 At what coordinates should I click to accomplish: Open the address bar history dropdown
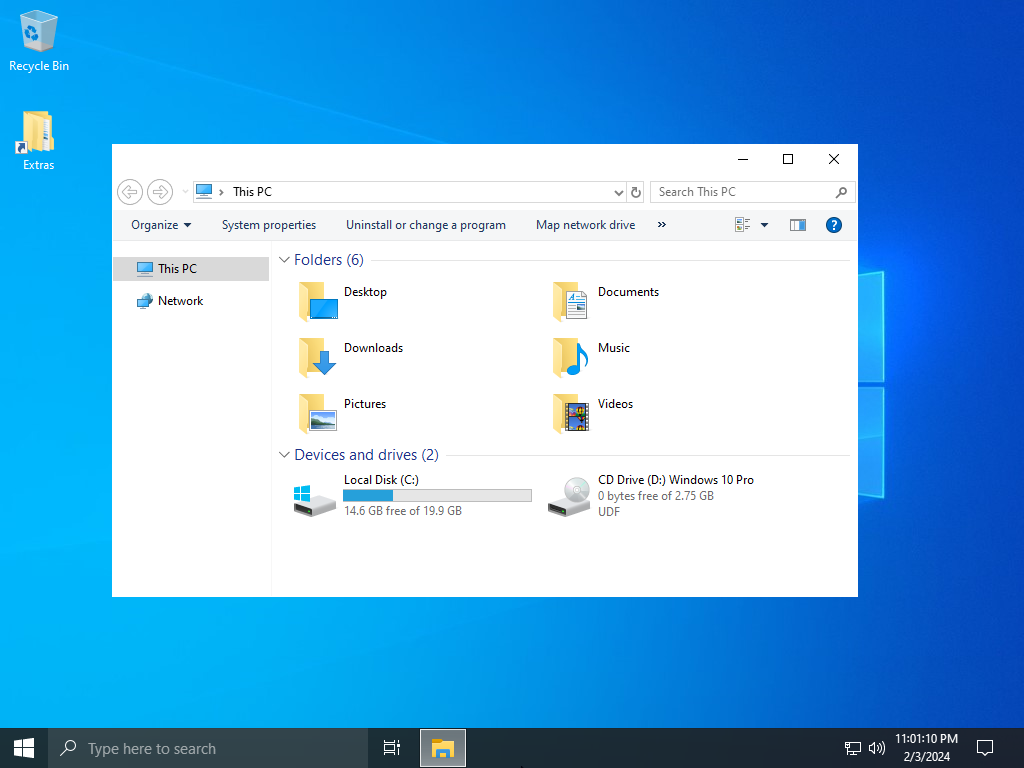point(618,192)
